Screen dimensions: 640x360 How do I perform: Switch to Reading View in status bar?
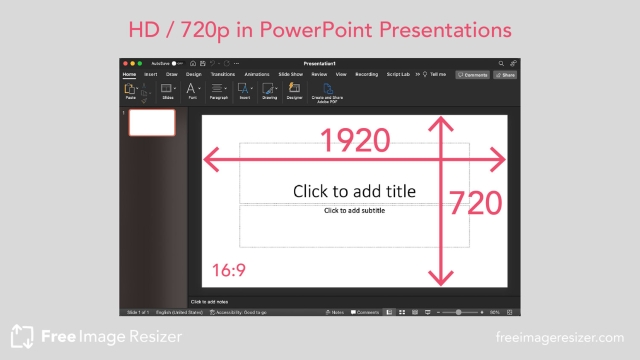(415, 312)
